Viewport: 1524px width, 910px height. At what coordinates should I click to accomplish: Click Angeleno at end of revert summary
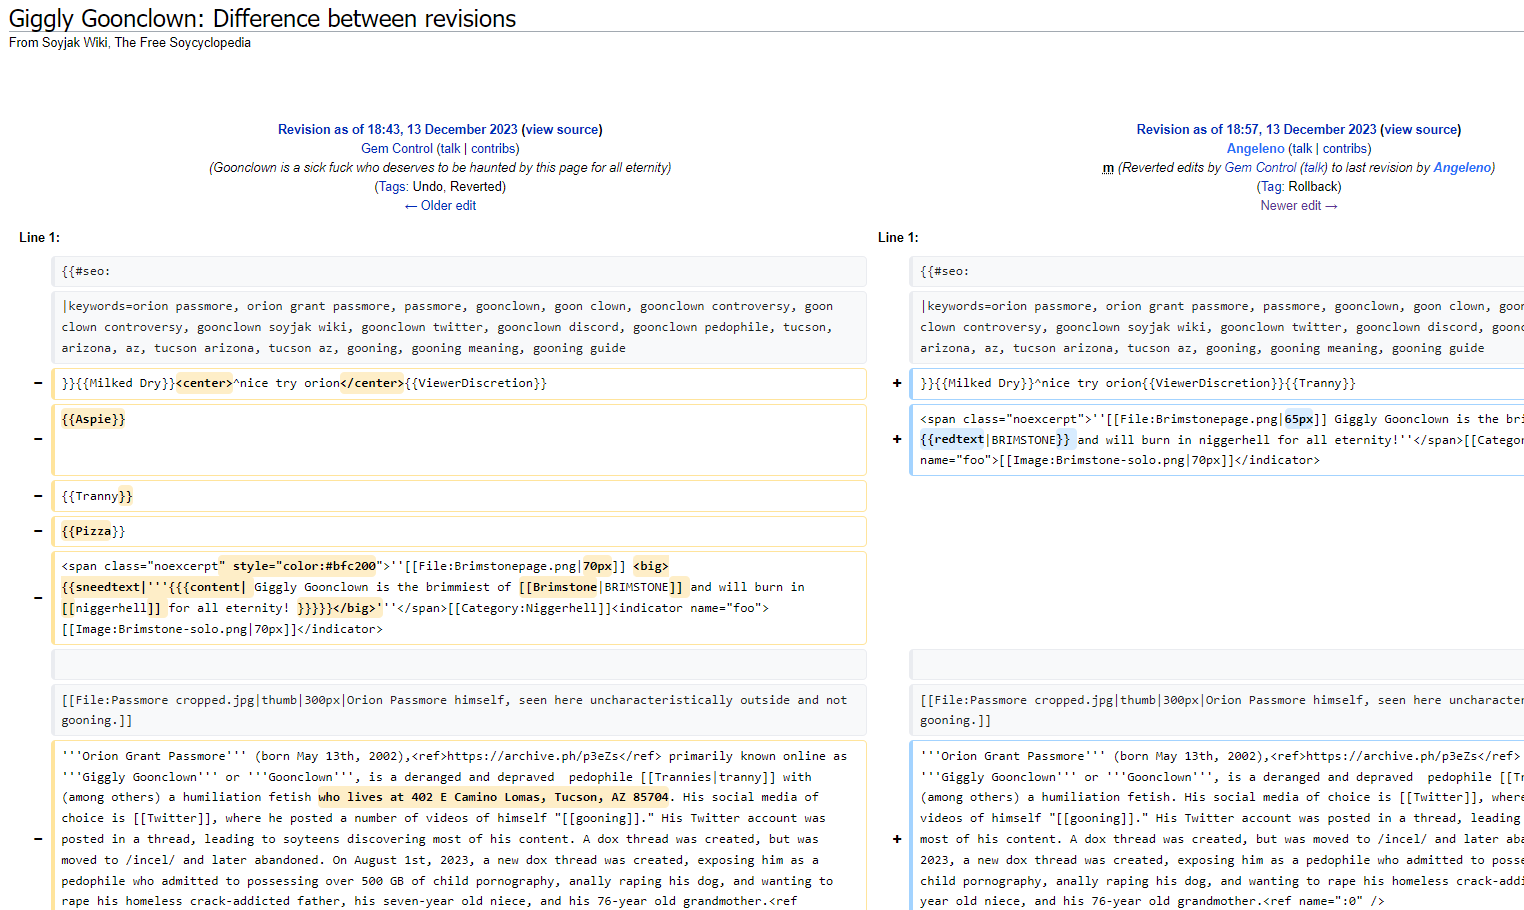pos(1462,168)
